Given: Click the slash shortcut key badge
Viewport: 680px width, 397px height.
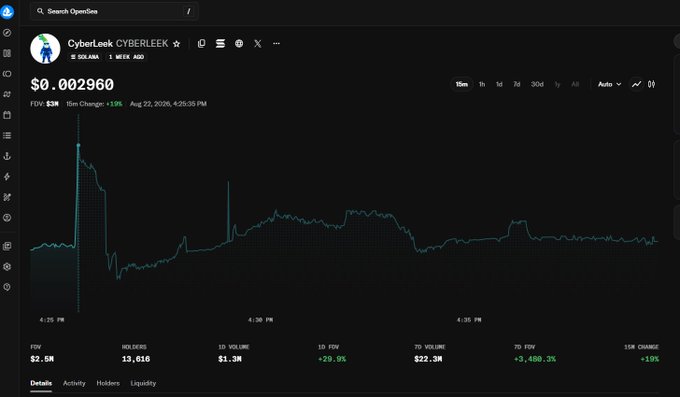Looking at the screenshot, I should click(x=188, y=11).
